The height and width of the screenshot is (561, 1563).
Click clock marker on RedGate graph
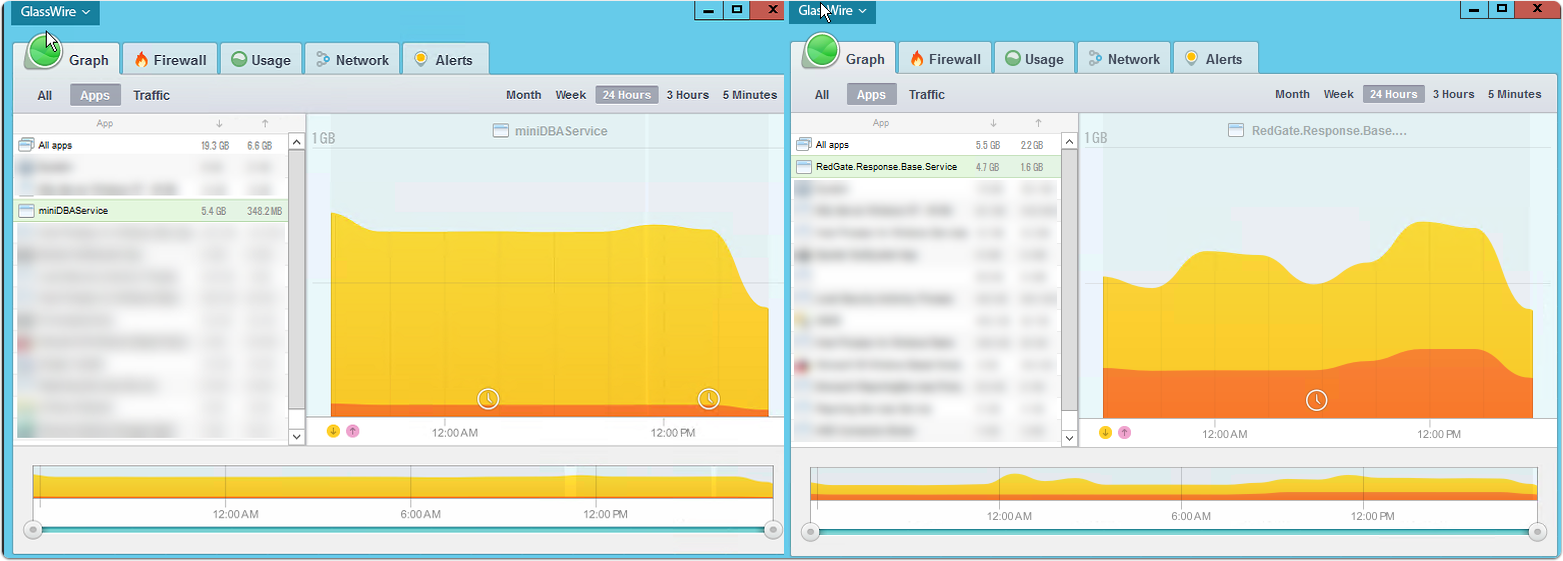pyautogui.click(x=1317, y=400)
